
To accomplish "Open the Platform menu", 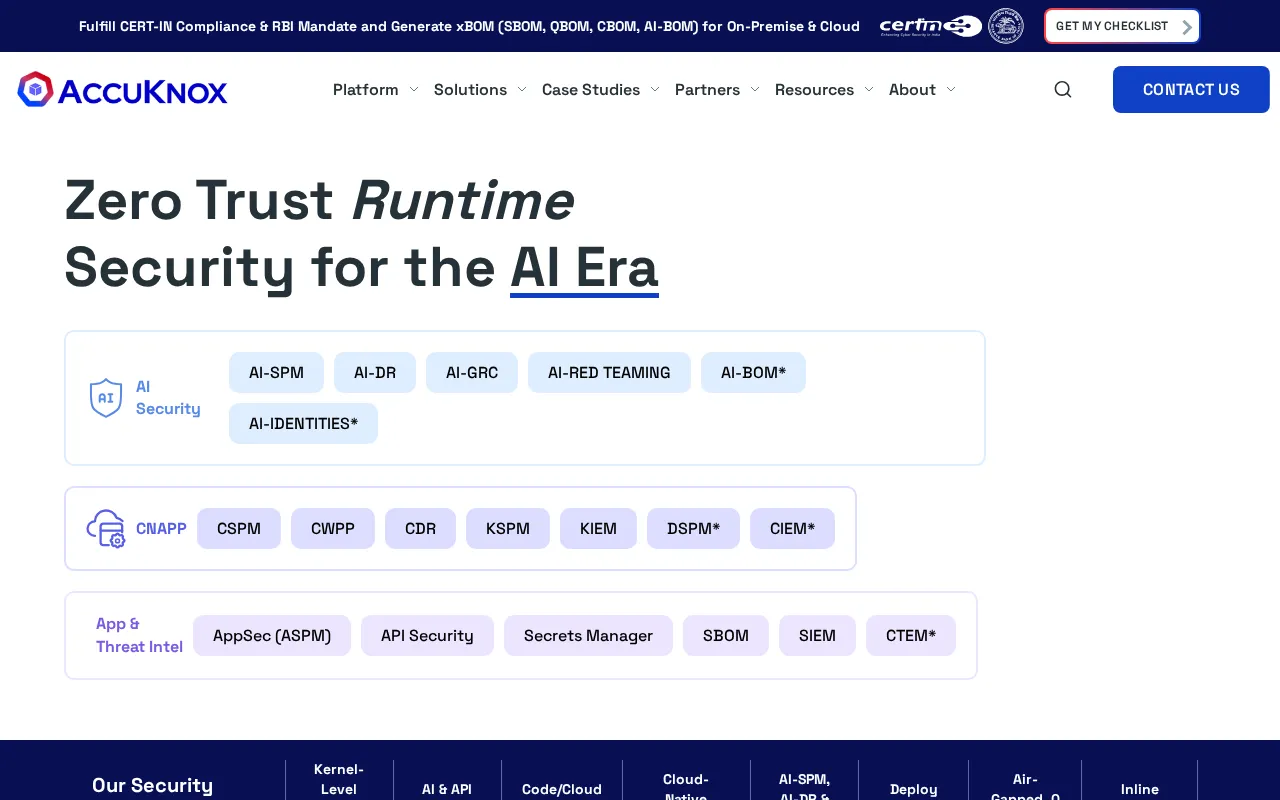I will click(365, 90).
